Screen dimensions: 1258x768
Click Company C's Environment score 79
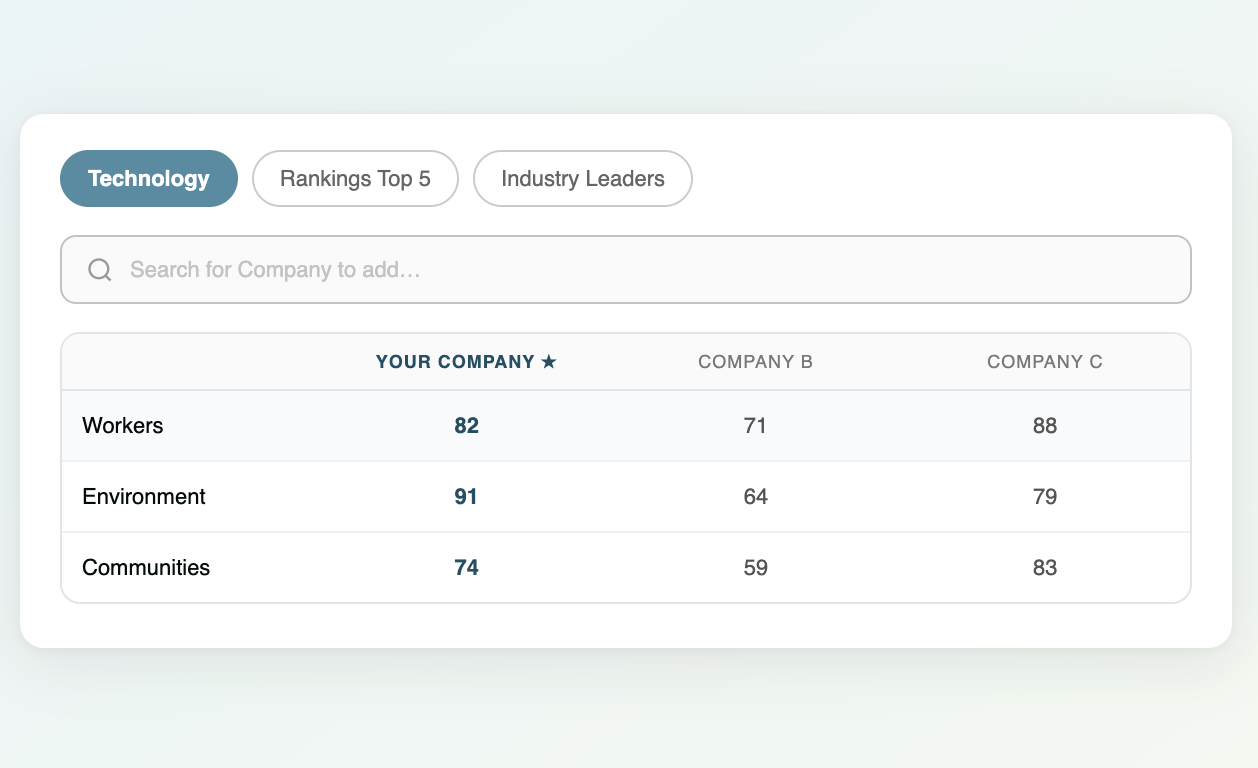(1044, 497)
